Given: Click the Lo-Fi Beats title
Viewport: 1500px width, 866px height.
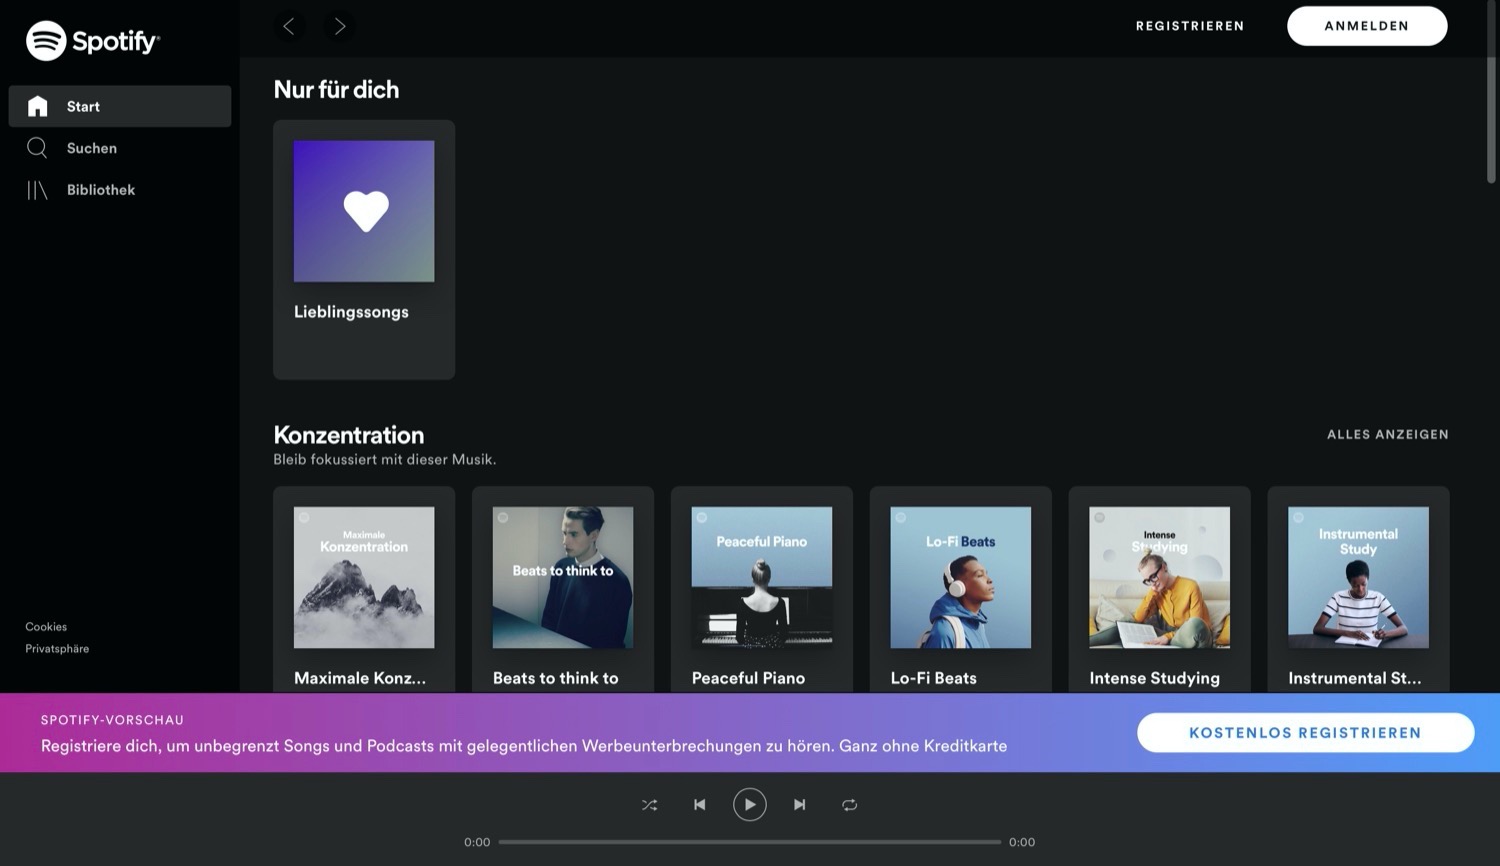Looking at the screenshot, I should 934,678.
